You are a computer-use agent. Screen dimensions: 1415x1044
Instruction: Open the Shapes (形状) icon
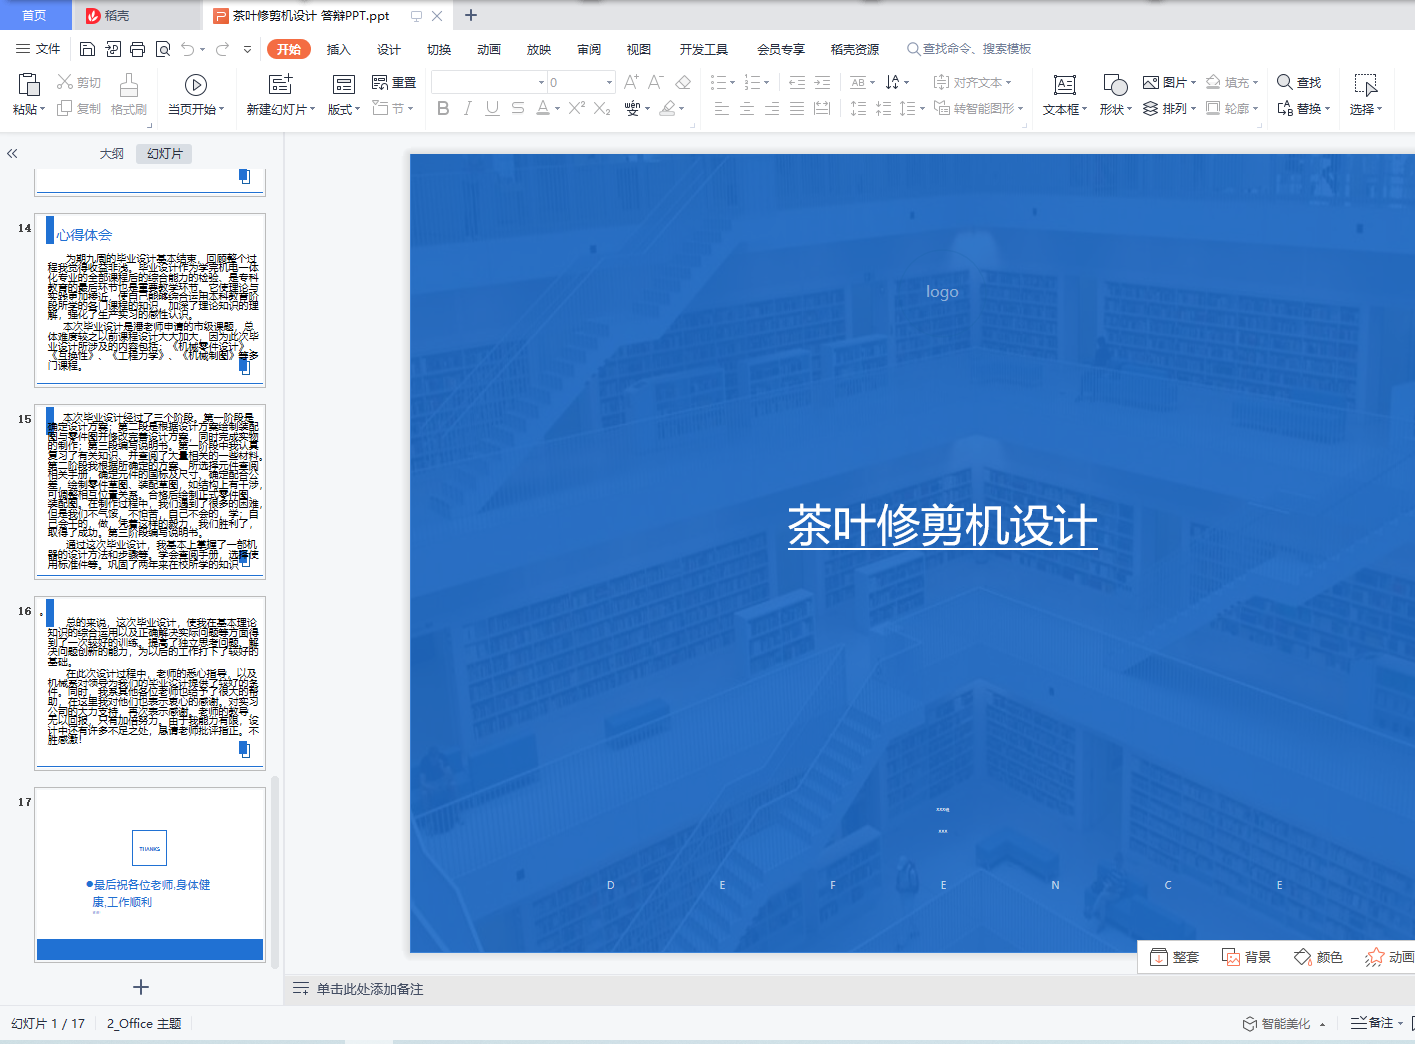point(1115,85)
